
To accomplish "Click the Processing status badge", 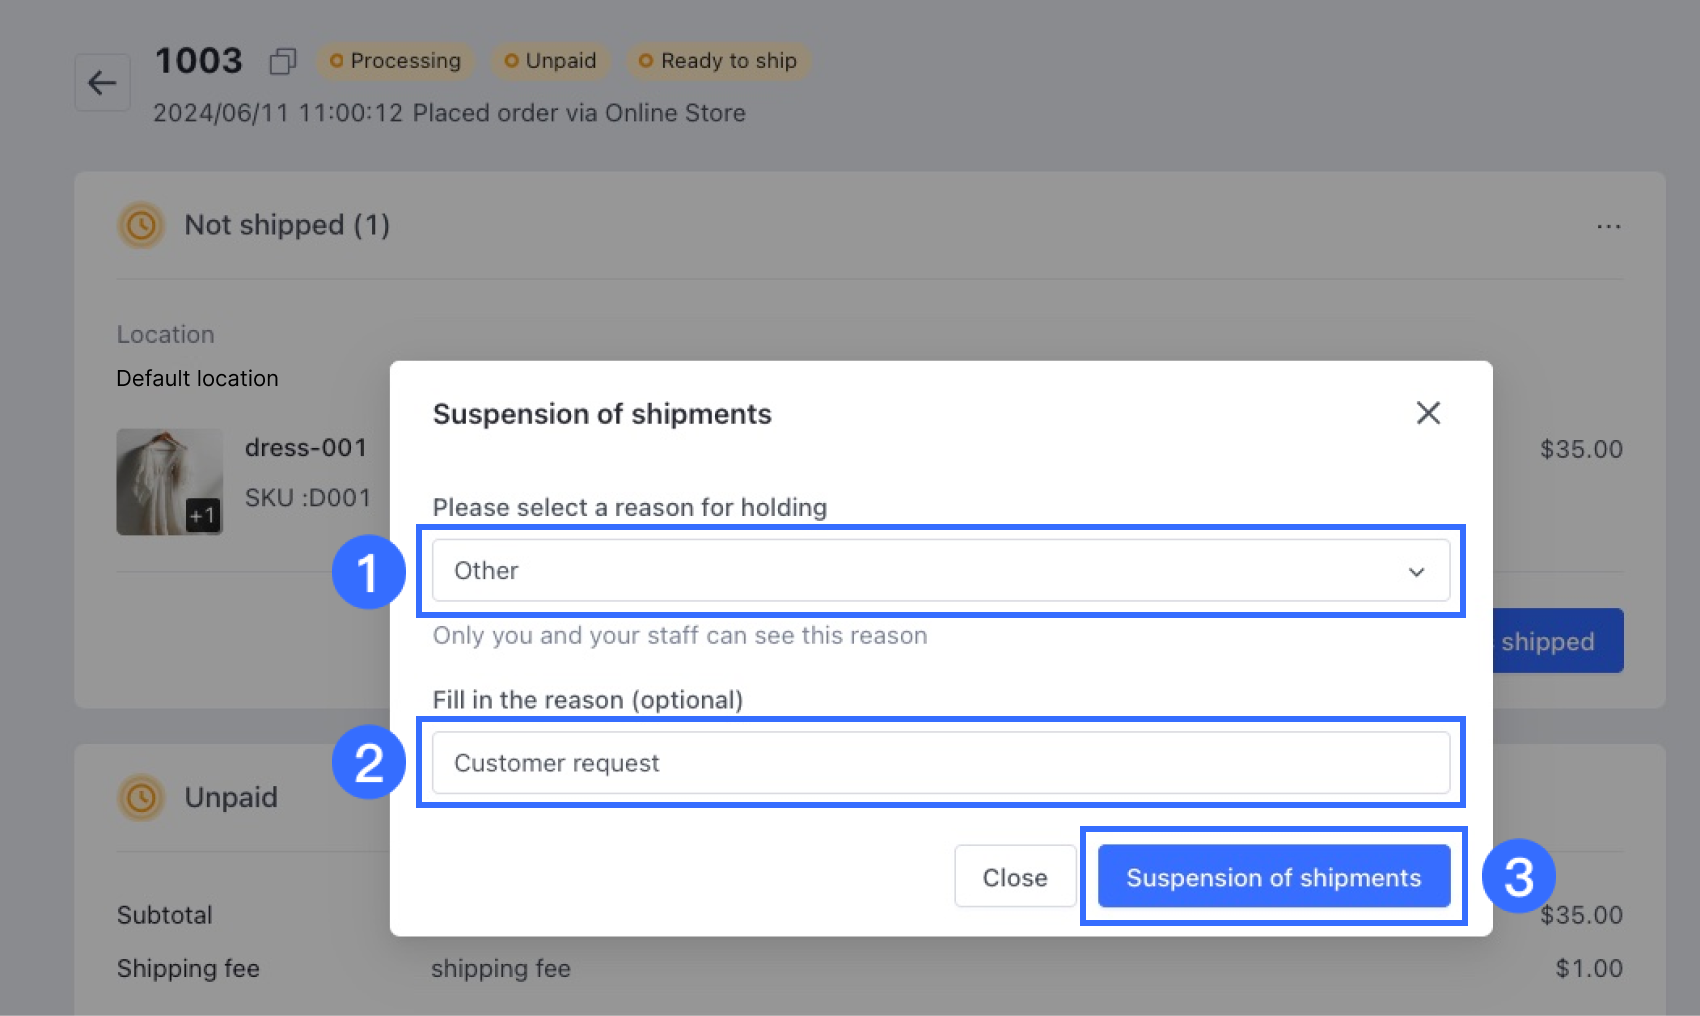I will click(x=396, y=61).
